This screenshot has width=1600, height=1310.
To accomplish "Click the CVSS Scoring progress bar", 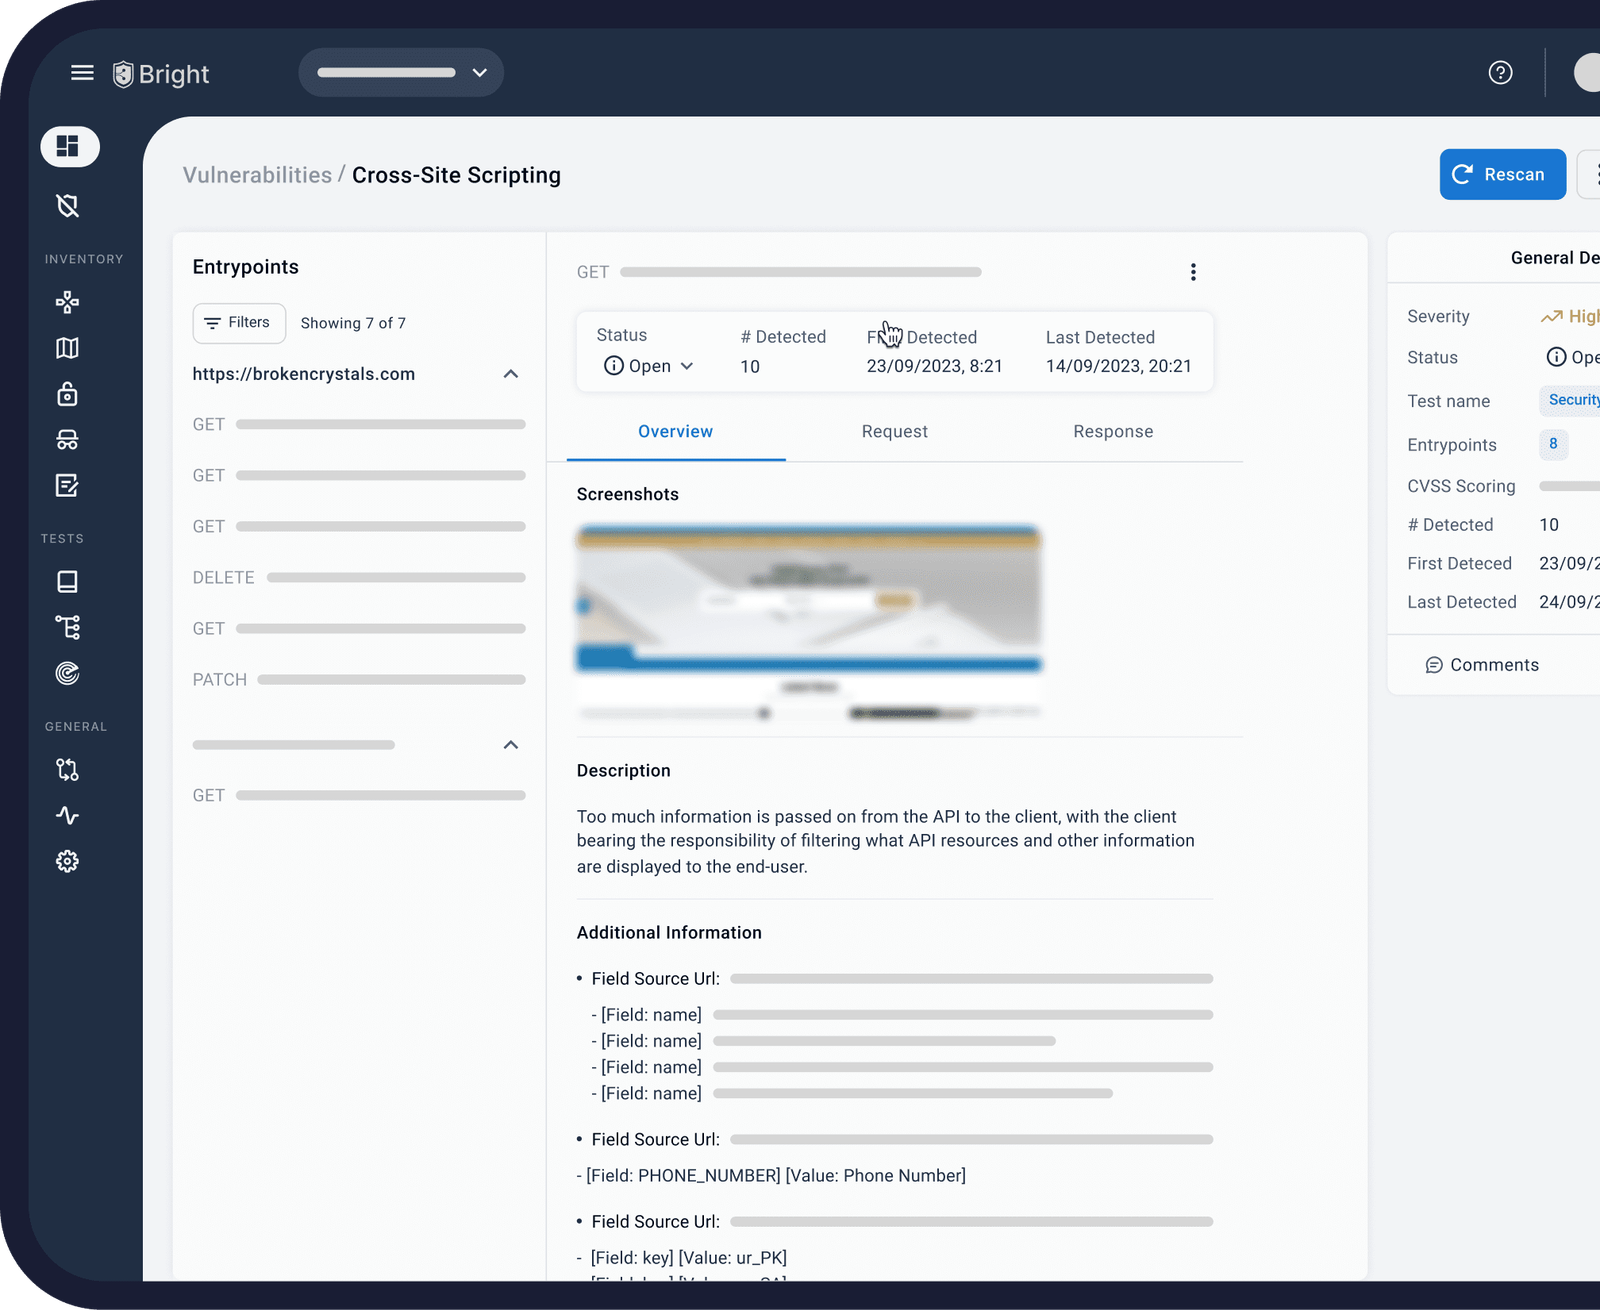I will coord(1572,486).
